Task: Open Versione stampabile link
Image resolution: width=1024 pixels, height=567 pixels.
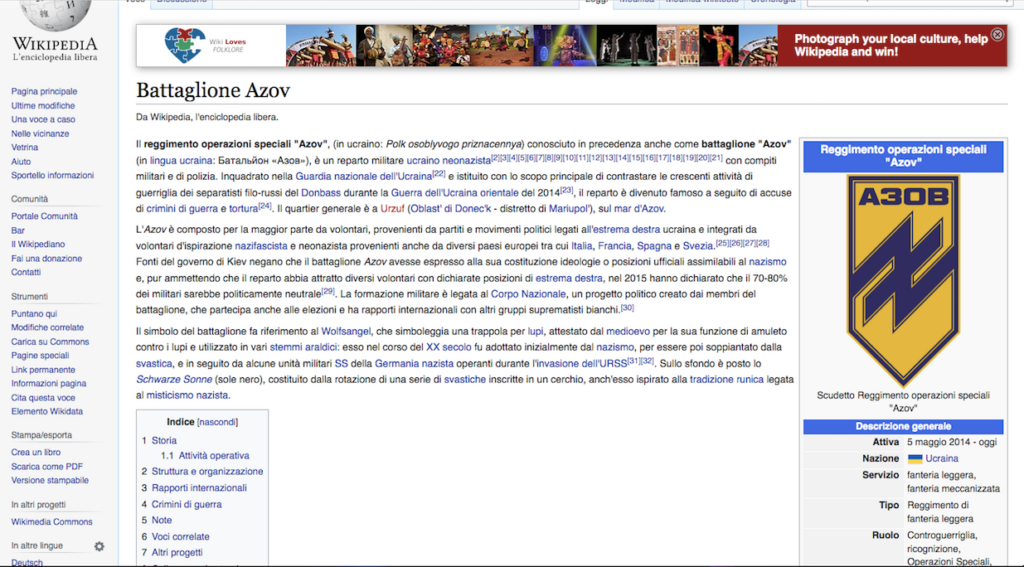Action: pos(50,480)
